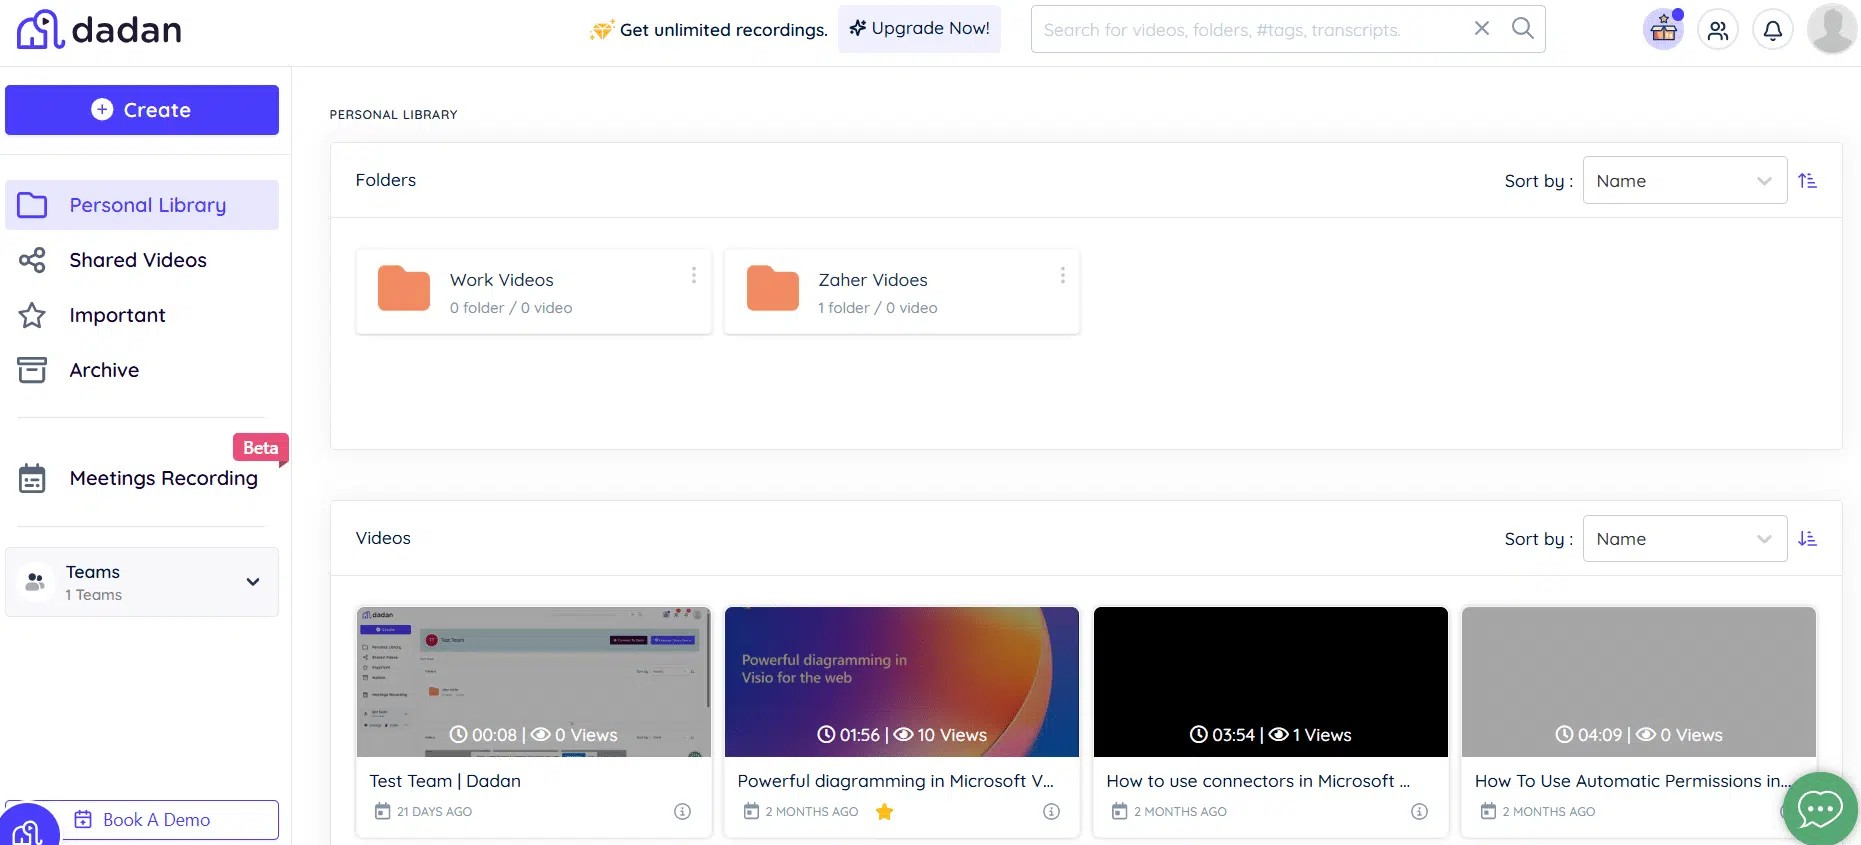
Task: Open the team members icon in header
Action: [x=1718, y=30]
